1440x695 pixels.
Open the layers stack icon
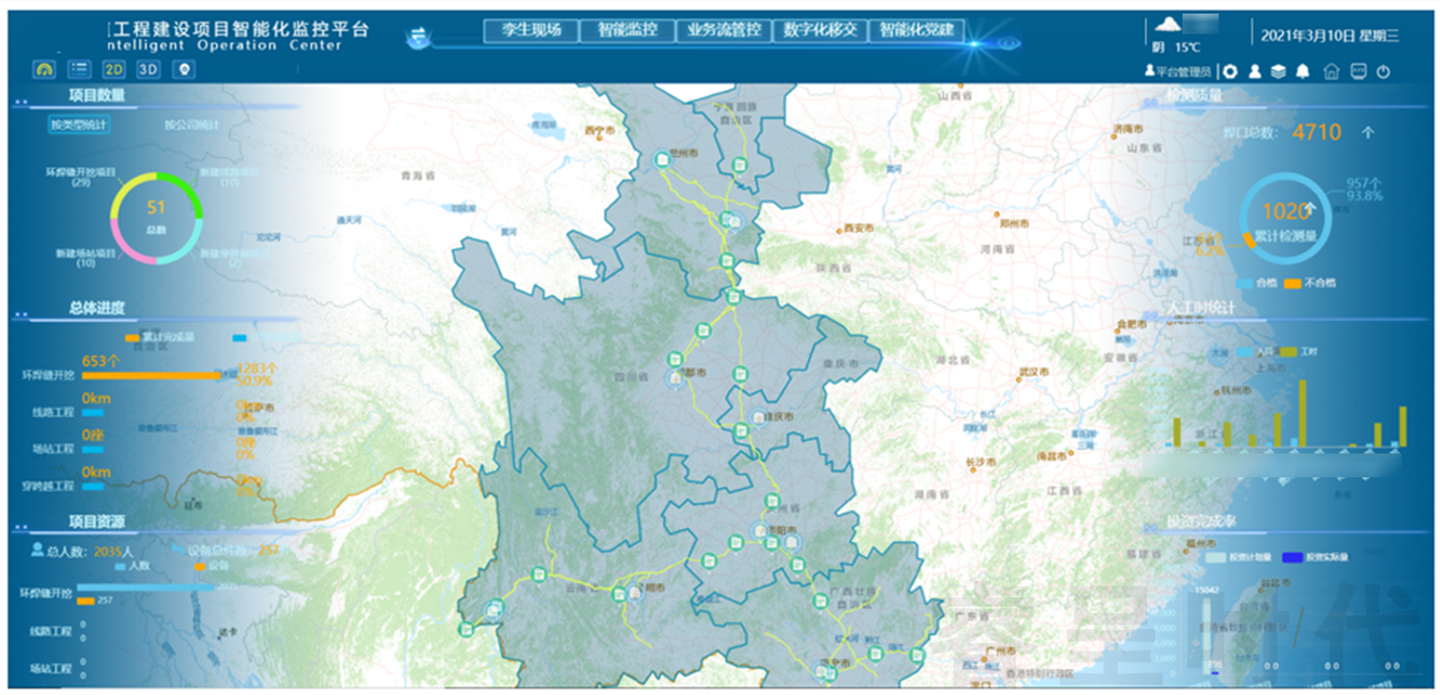coord(1278,71)
